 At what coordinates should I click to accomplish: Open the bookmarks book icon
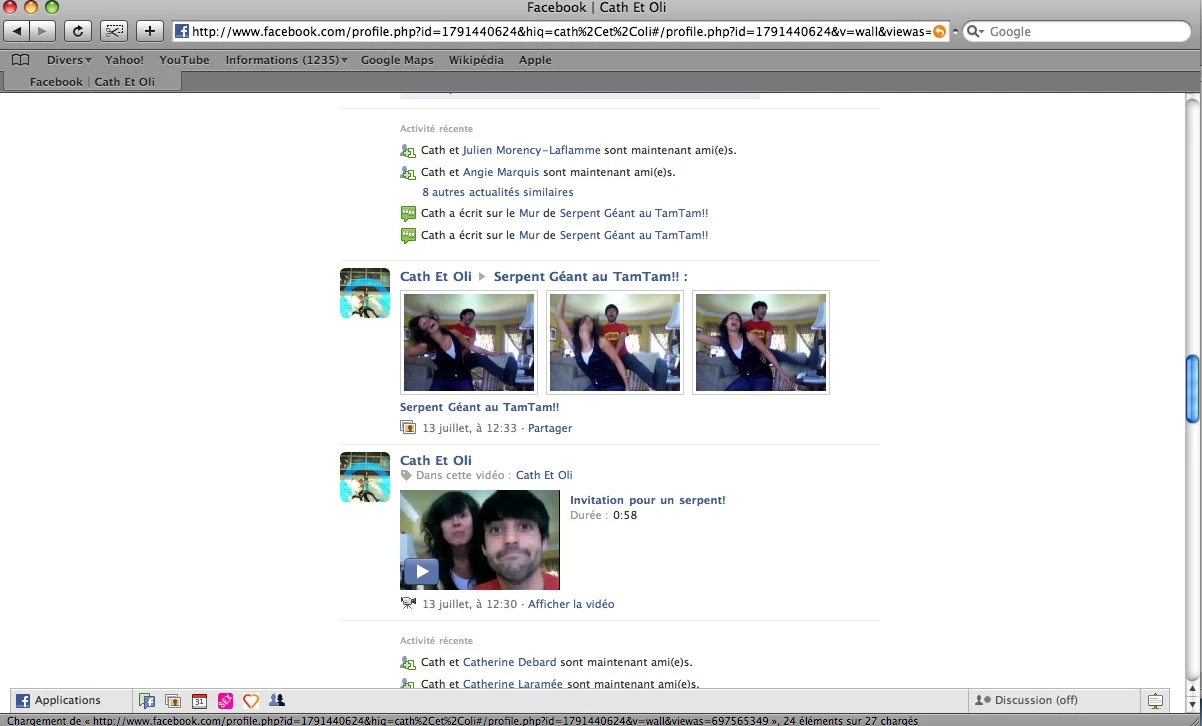20,60
